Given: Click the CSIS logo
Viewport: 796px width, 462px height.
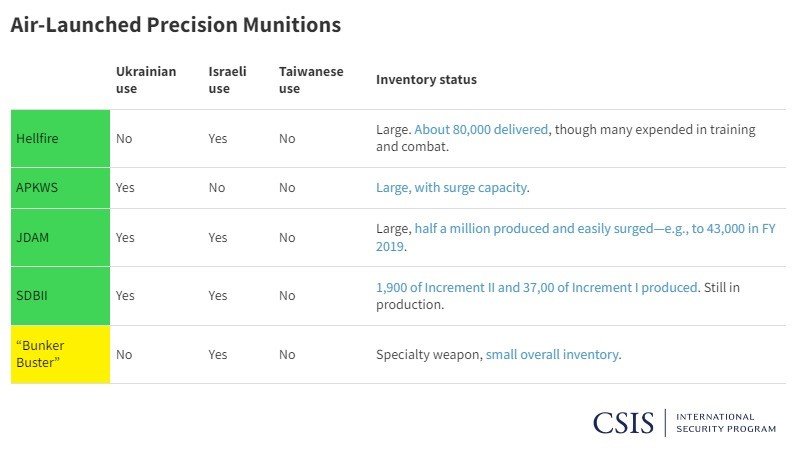Looking at the screenshot, I should tap(624, 423).
